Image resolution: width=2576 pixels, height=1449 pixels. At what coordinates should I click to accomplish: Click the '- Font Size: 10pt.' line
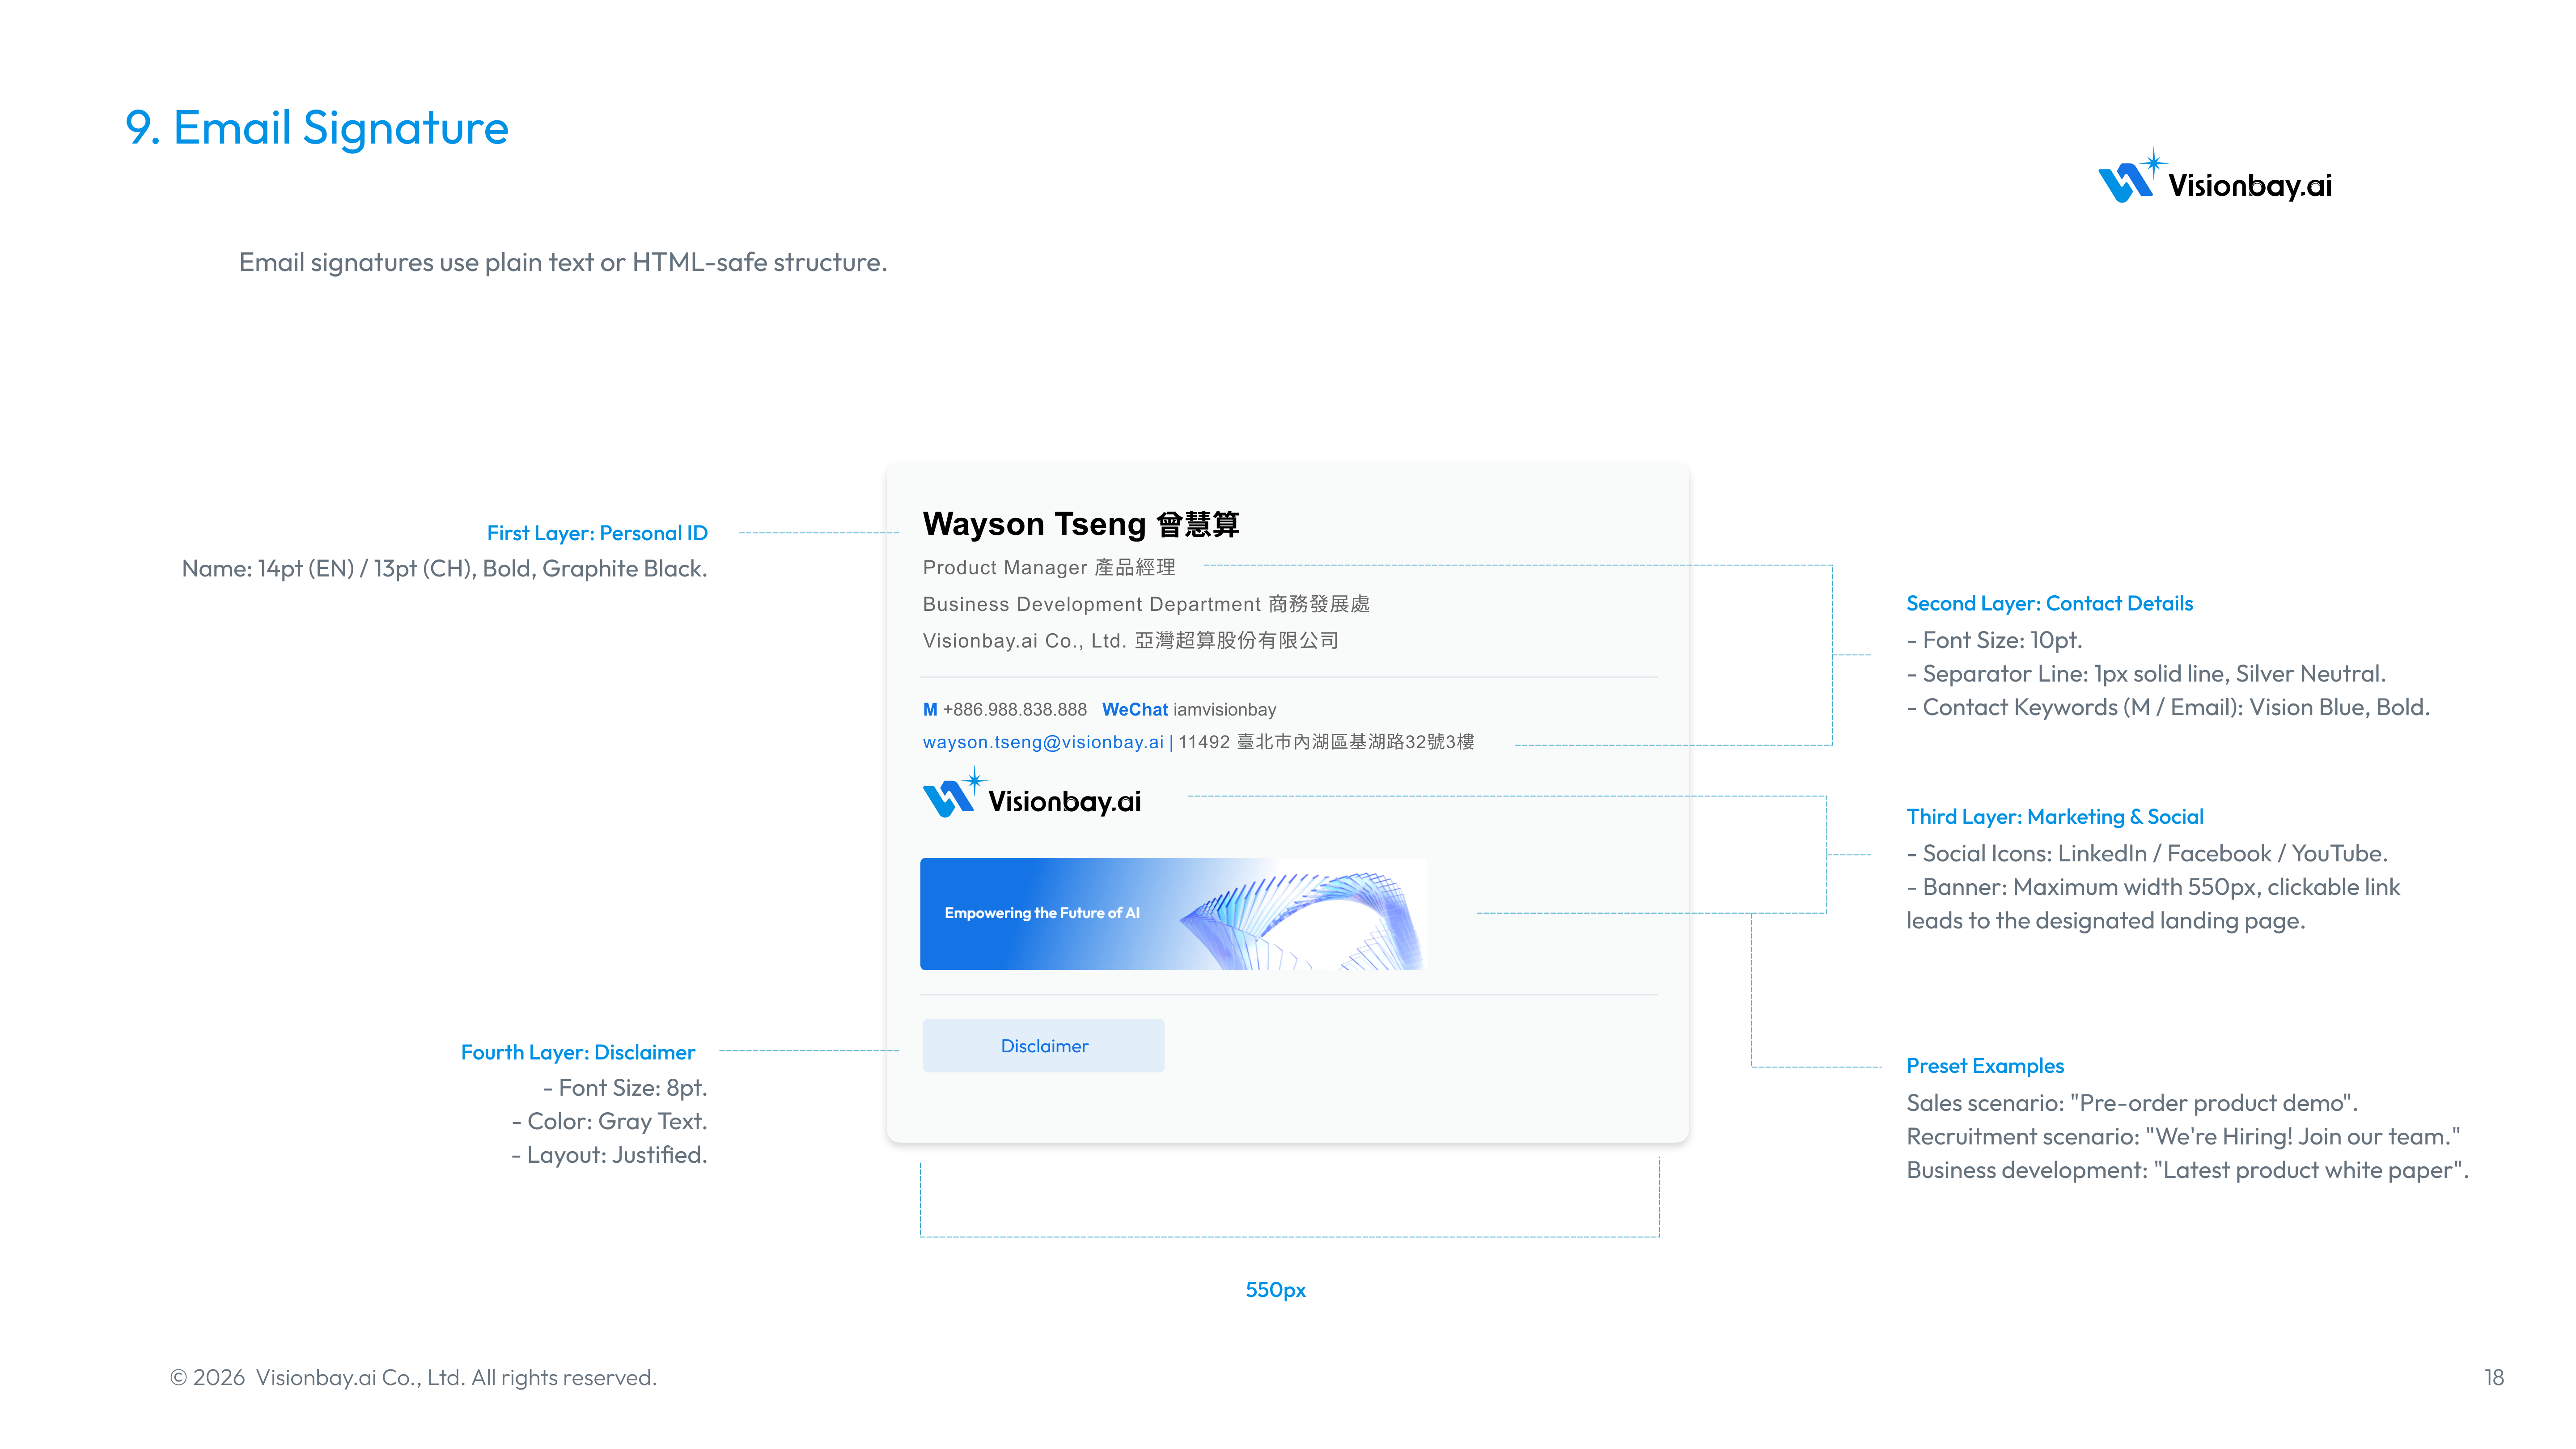(1994, 640)
